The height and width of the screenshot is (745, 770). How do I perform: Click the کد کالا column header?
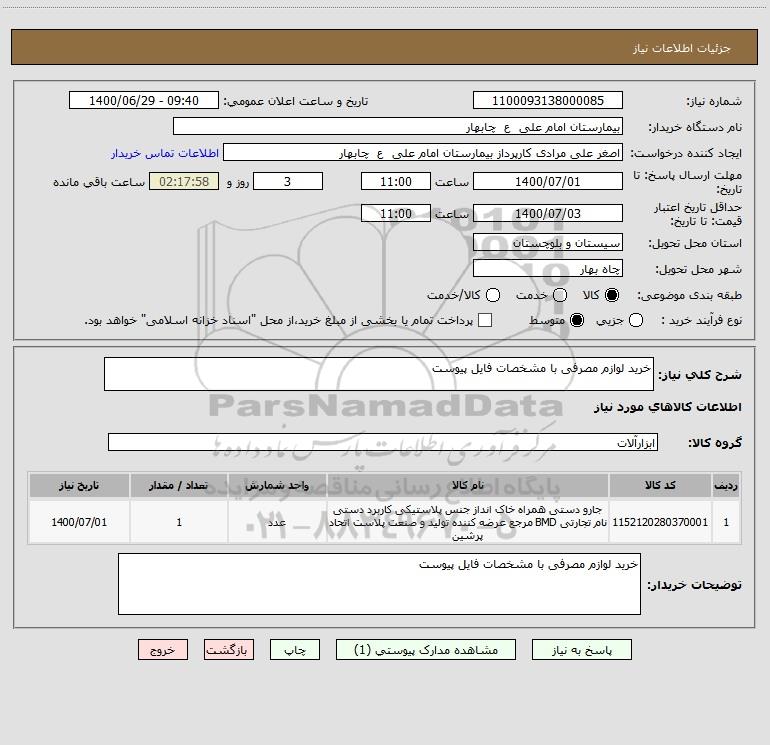pyautogui.click(x=660, y=485)
